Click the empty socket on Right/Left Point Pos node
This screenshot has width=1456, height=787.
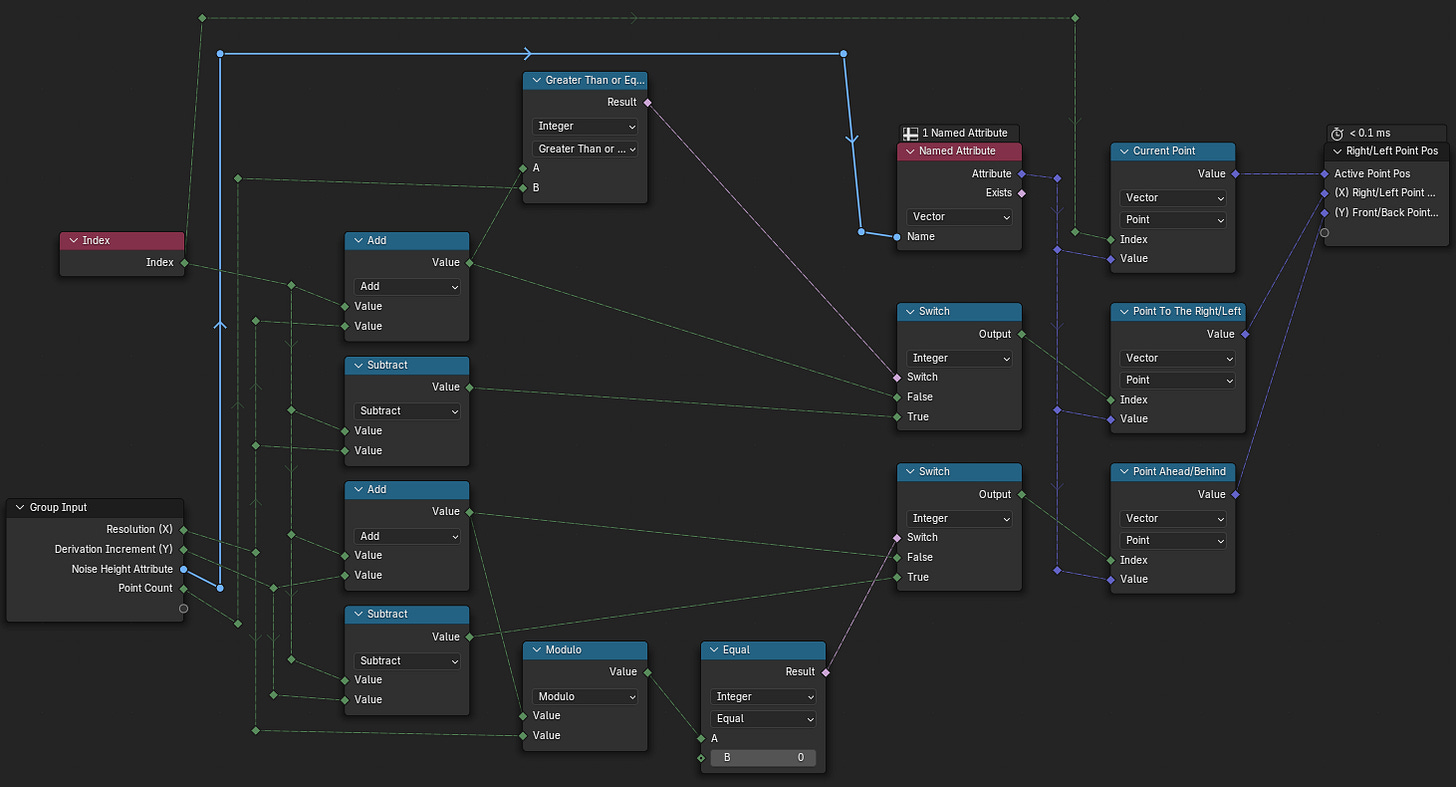click(1324, 232)
